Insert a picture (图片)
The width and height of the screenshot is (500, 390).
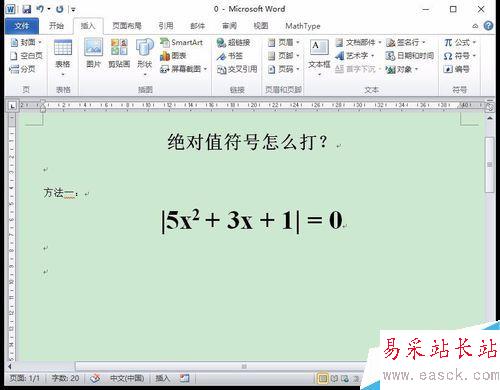point(93,53)
